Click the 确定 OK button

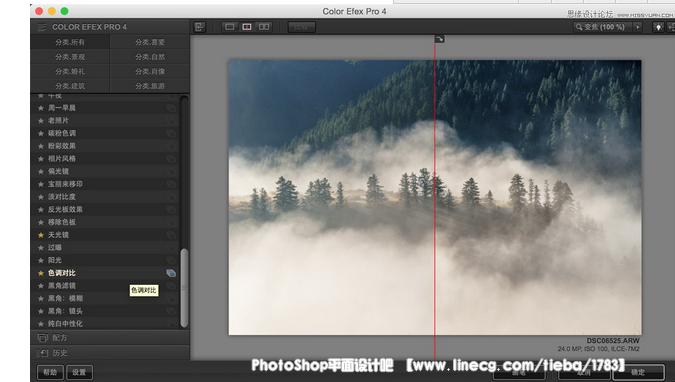pos(638,372)
